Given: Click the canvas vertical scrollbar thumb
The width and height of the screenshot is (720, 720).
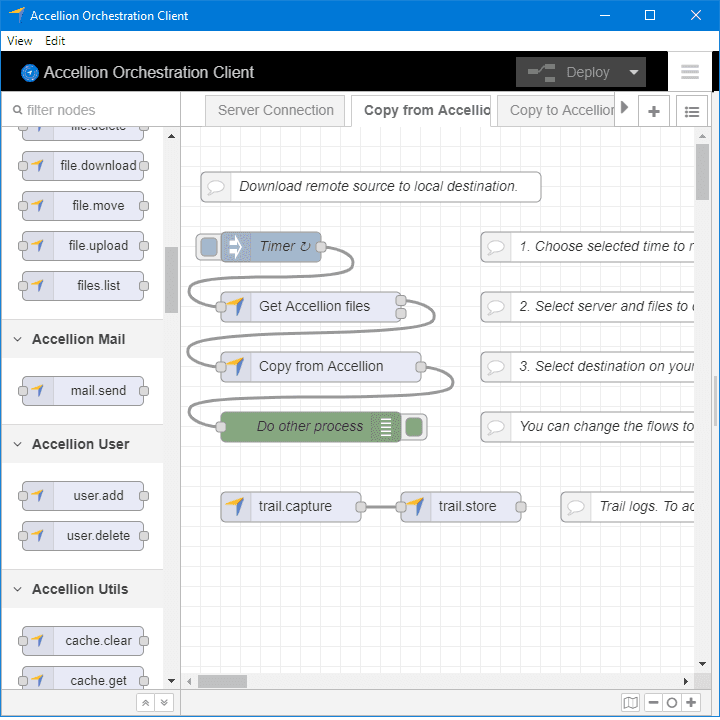Looking at the screenshot, I should [702, 172].
